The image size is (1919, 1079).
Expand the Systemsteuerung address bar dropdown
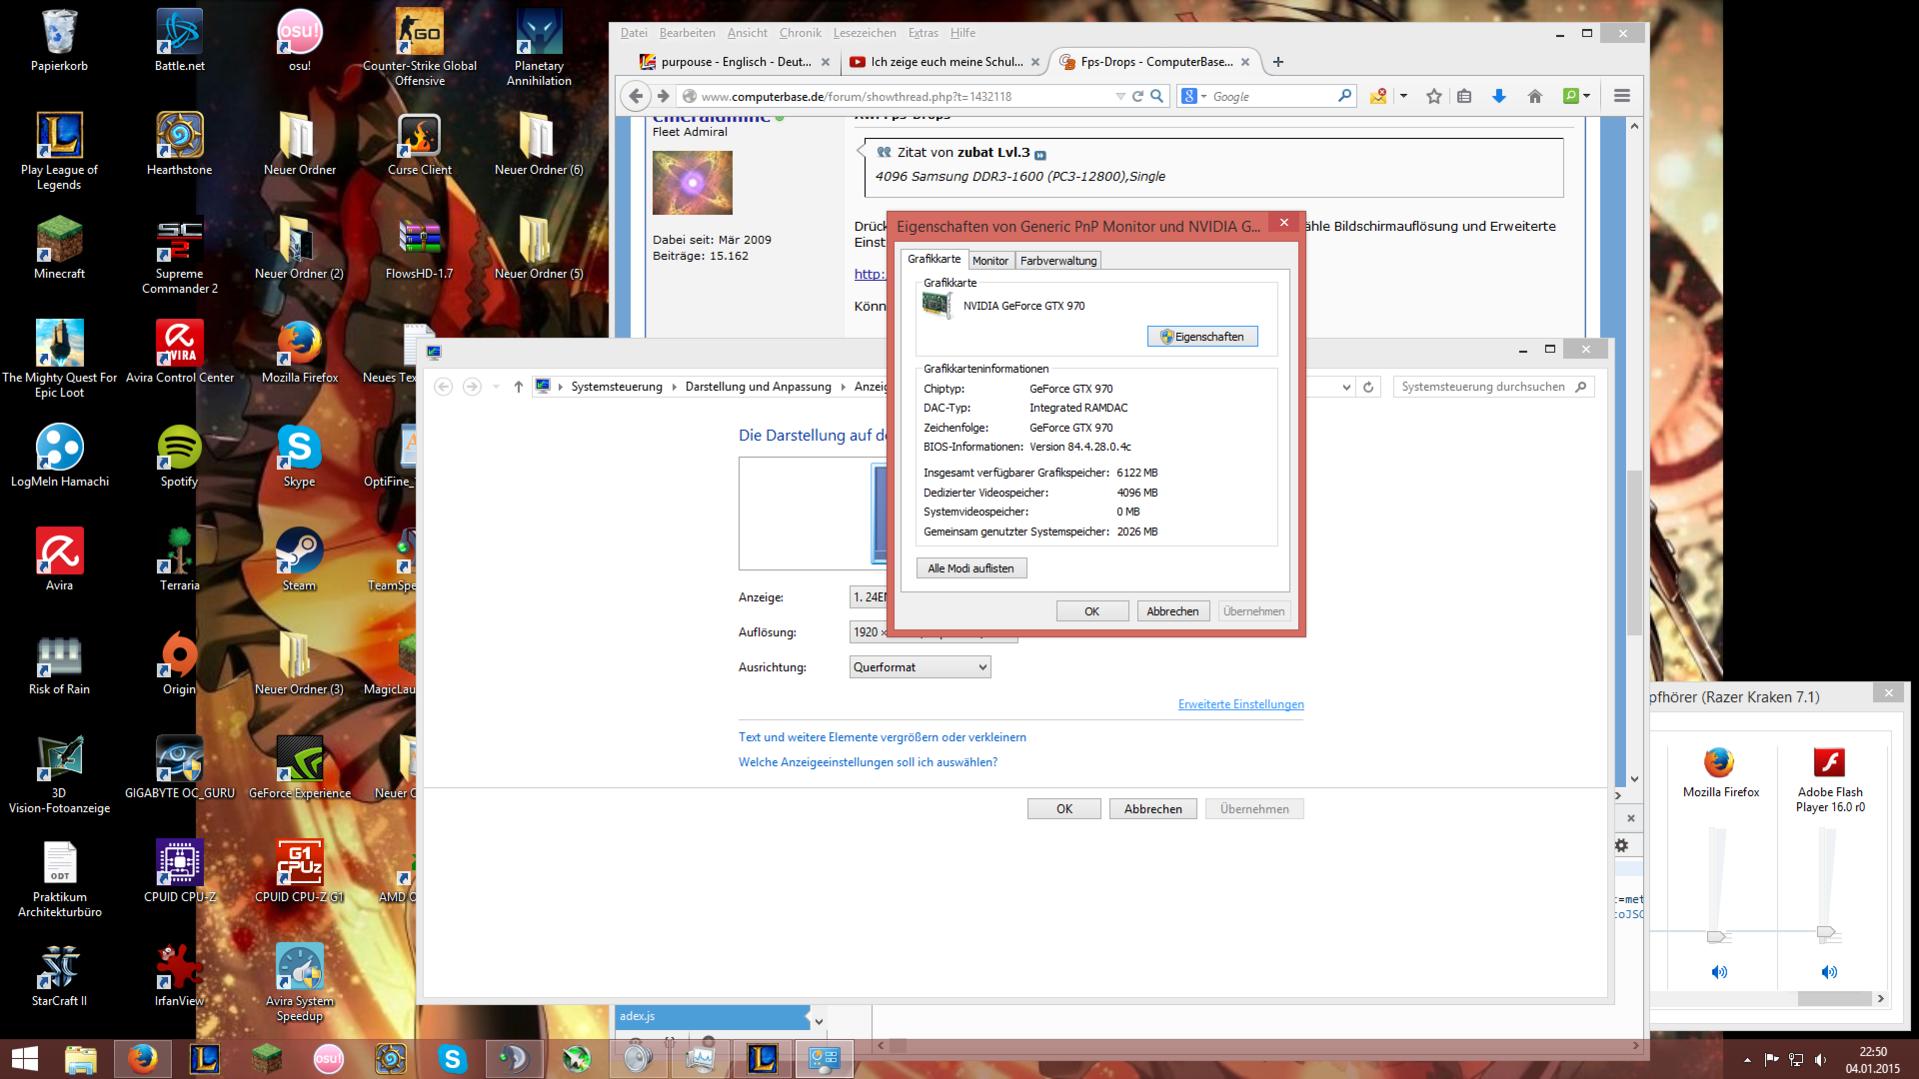click(1346, 387)
